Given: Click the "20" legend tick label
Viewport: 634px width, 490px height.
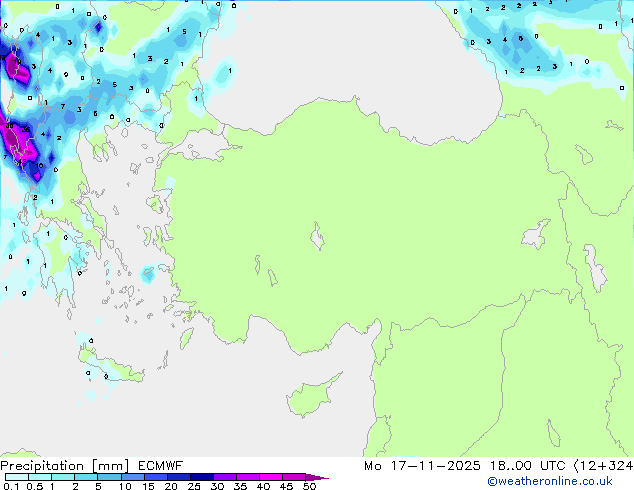Looking at the screenshot, I should pos(171,486).
